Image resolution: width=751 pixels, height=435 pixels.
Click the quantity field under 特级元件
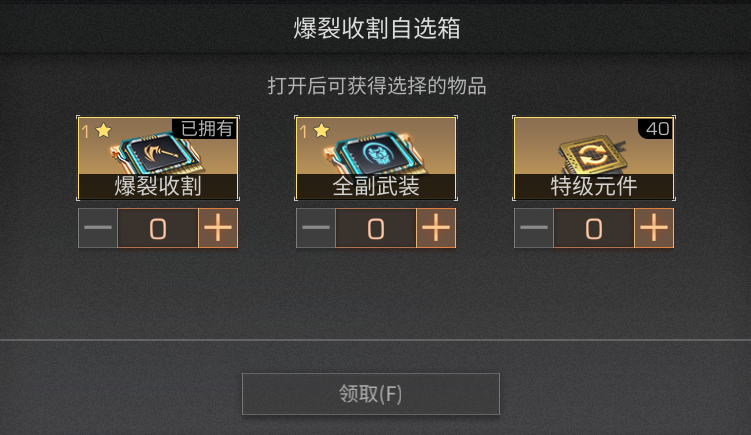[x=593, y=228]
